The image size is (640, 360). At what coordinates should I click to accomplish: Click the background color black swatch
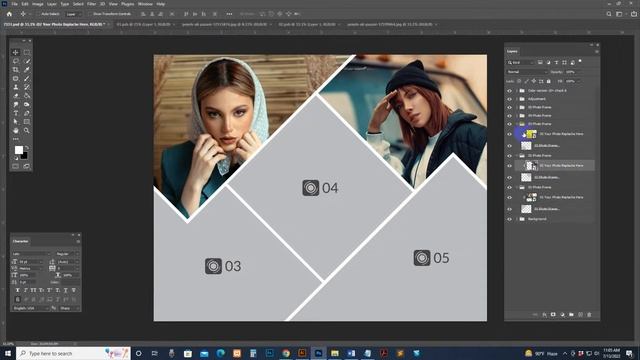coord(25,156)
